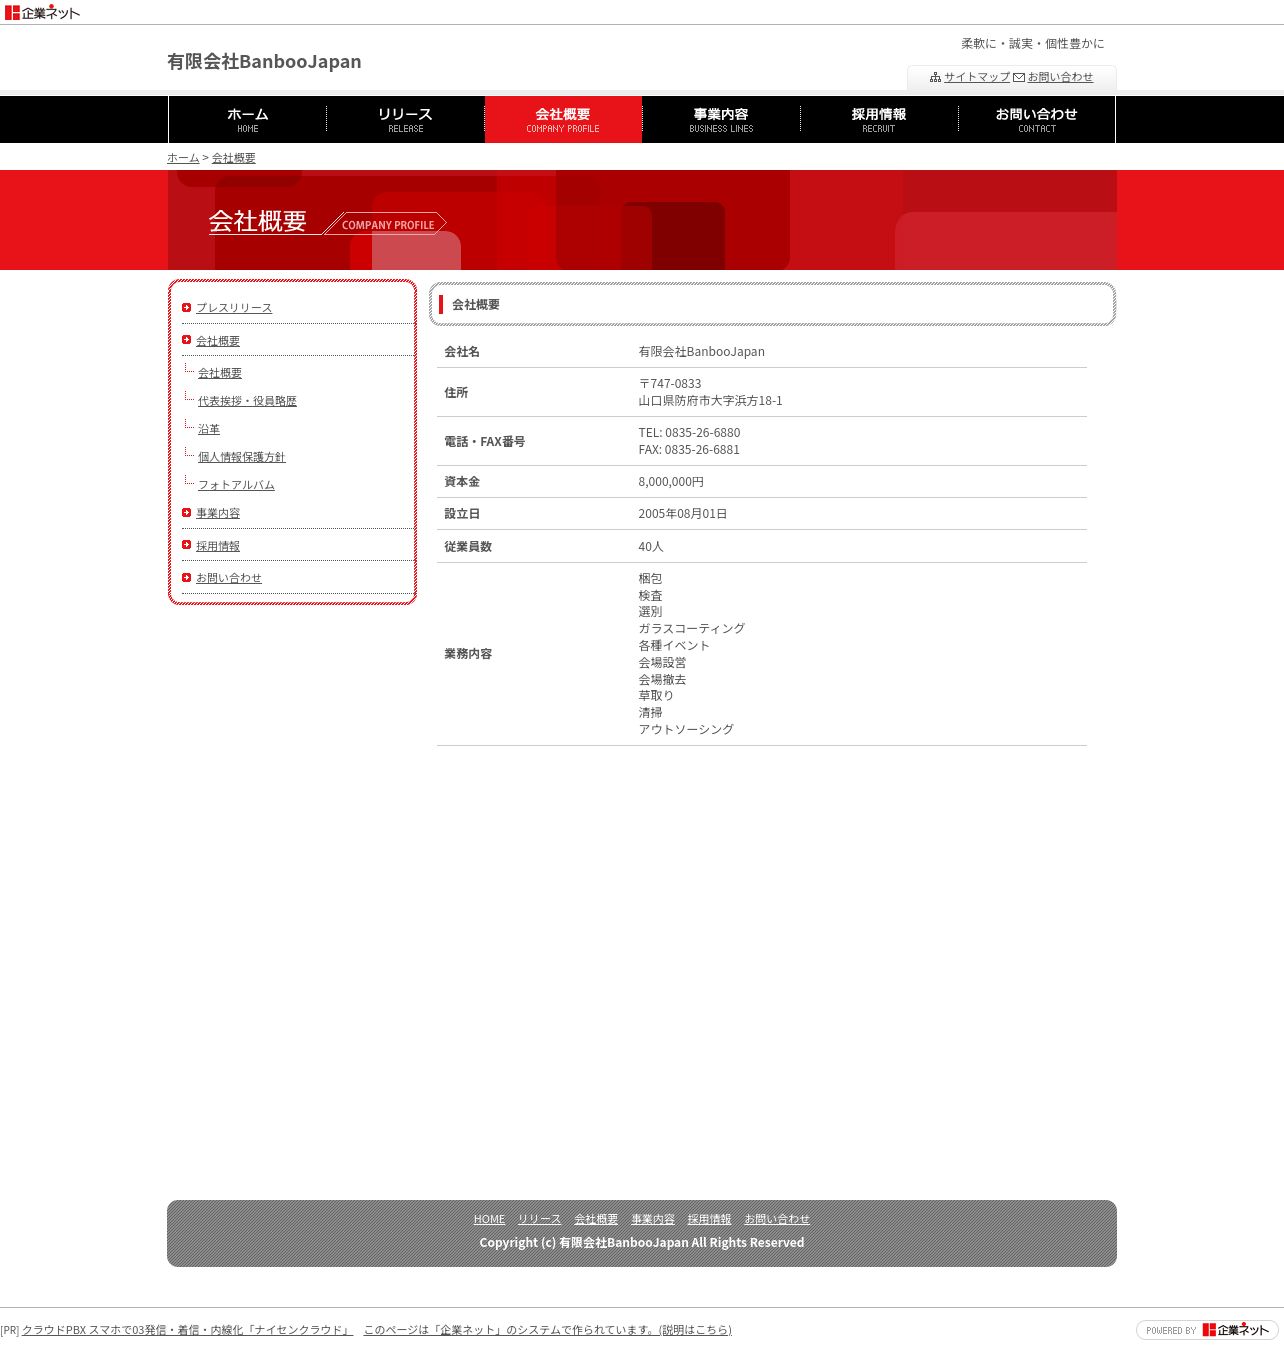Click アウトソーシング in the business list
The image size is (1284, 1352).
point(686,730)
